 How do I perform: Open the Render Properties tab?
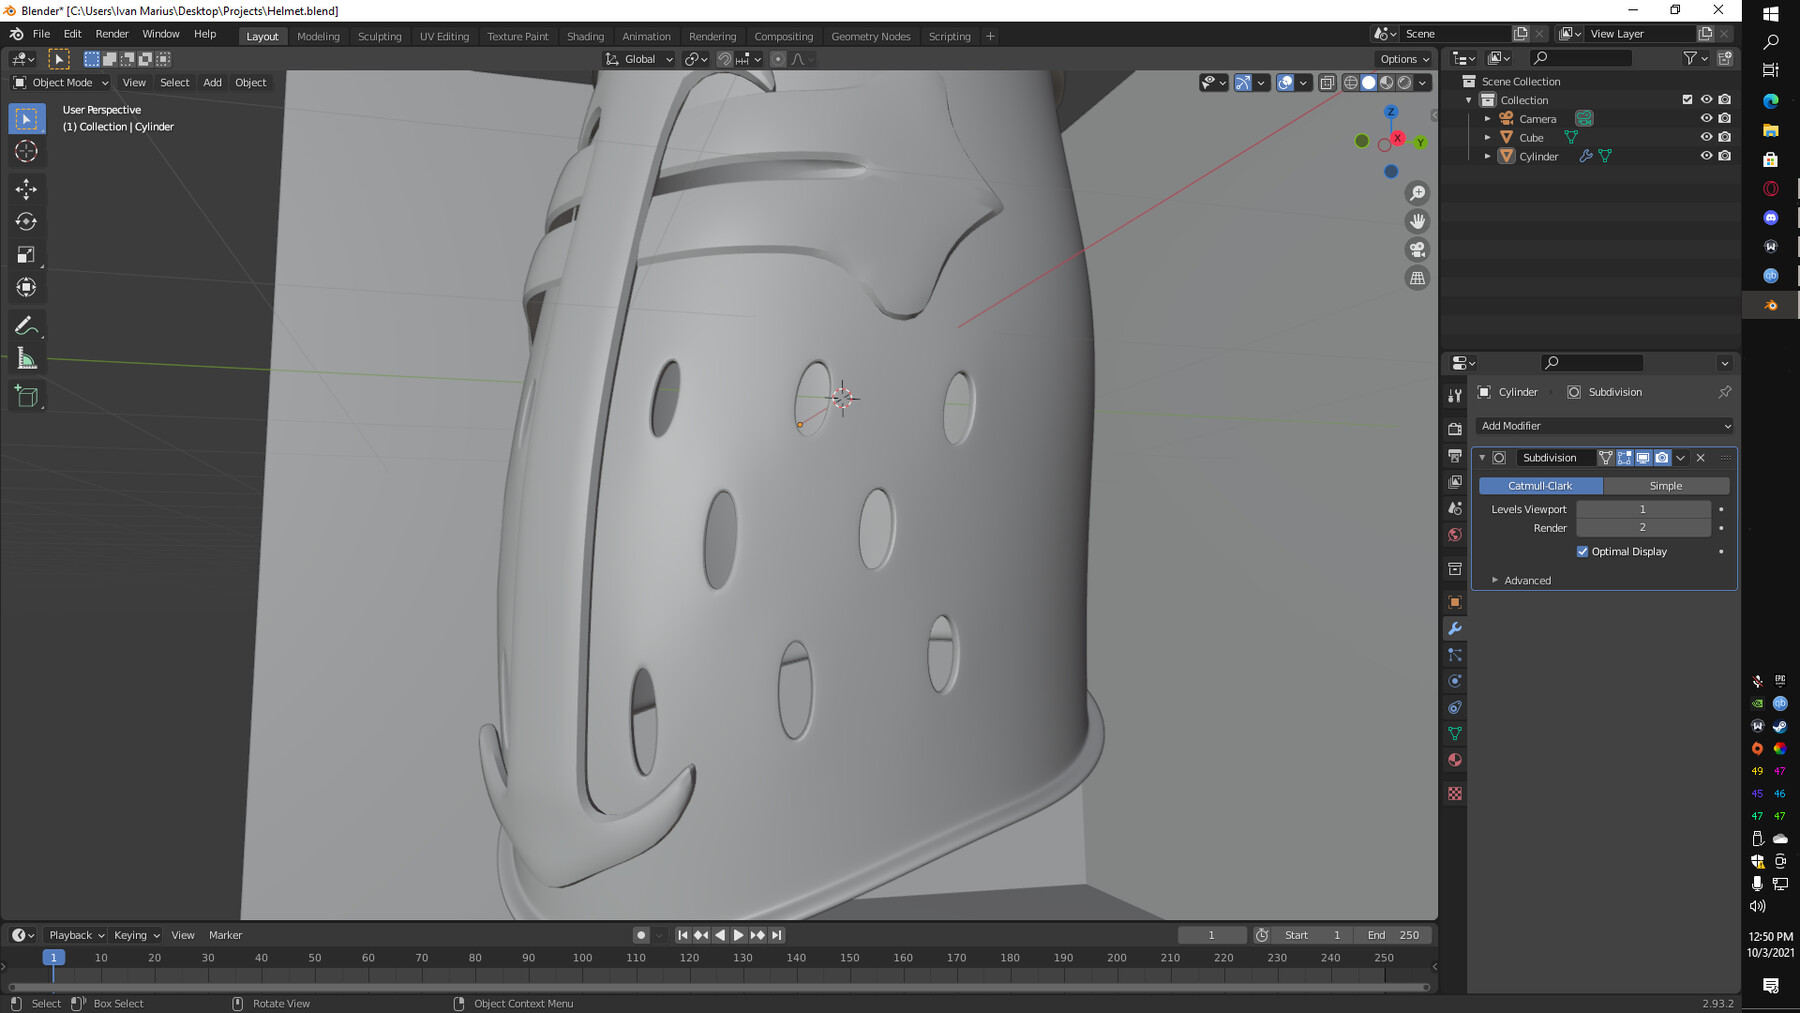1455,429
